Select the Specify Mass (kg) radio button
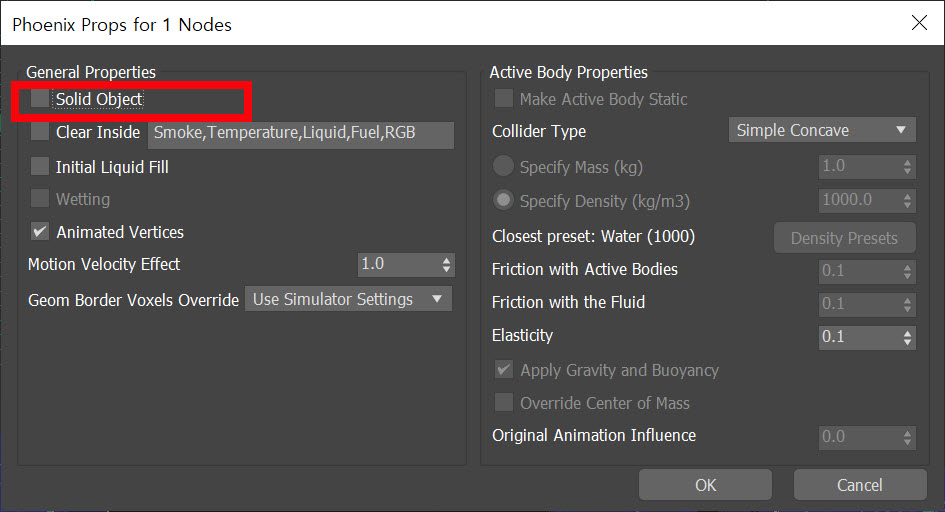The width and height of the screenshot is (945, 512). click(x=504, y=166)
